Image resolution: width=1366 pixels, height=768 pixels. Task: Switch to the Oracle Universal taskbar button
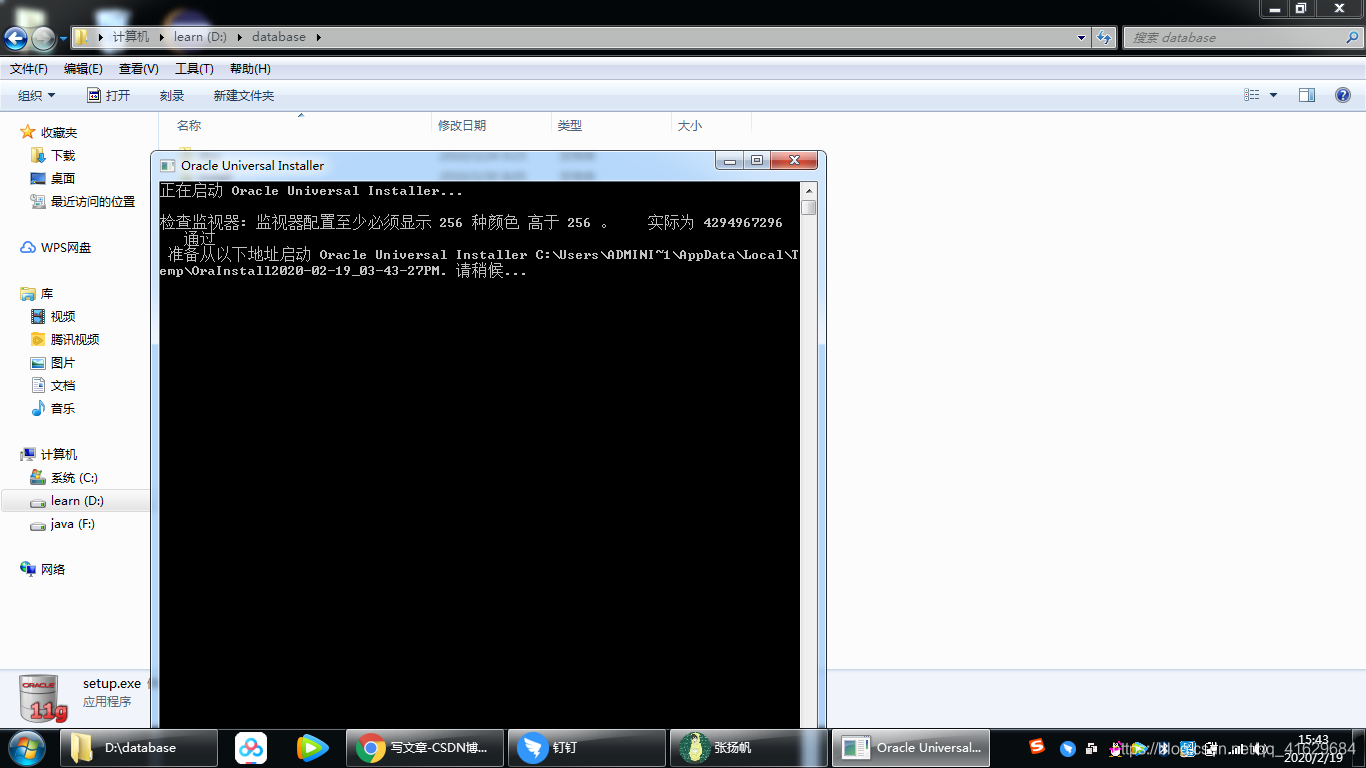910,748
